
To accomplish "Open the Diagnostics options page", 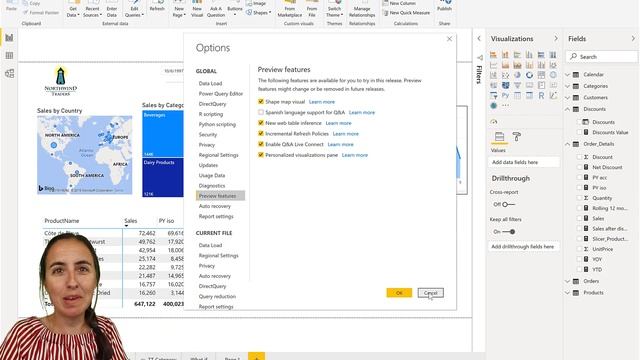I will [212, 185].
